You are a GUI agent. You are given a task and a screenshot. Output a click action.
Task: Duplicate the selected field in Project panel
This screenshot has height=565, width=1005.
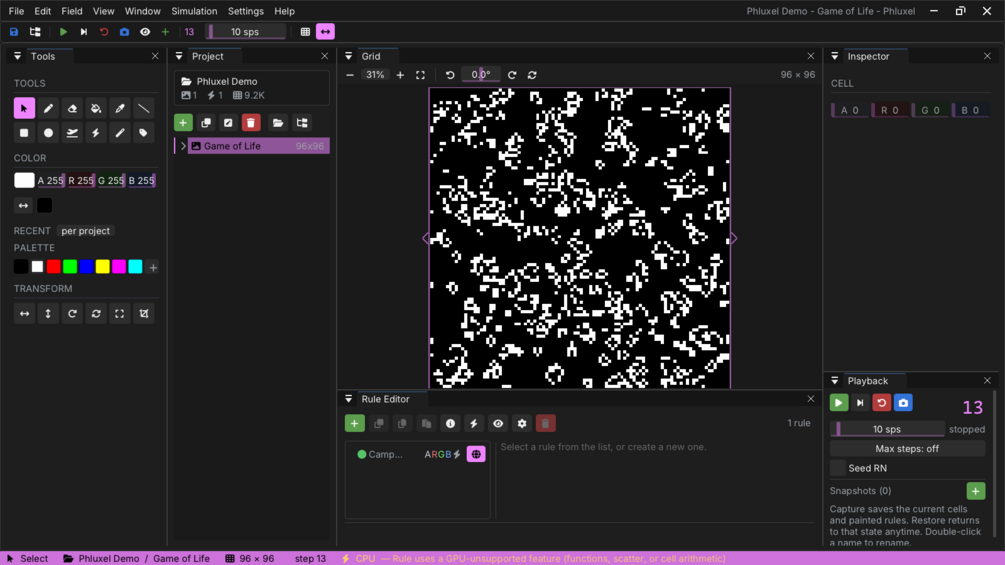(x=206, y=122)
